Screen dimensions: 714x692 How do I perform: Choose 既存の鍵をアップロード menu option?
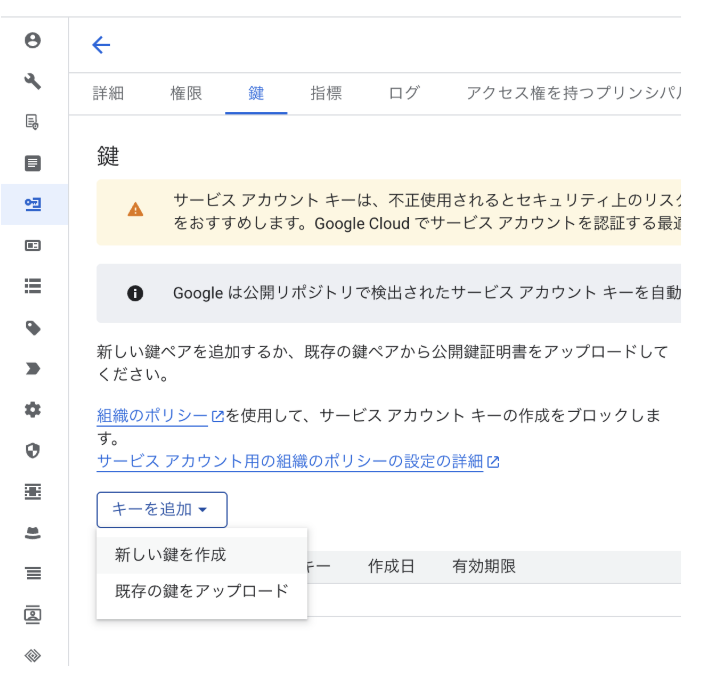tap(202, 591)
